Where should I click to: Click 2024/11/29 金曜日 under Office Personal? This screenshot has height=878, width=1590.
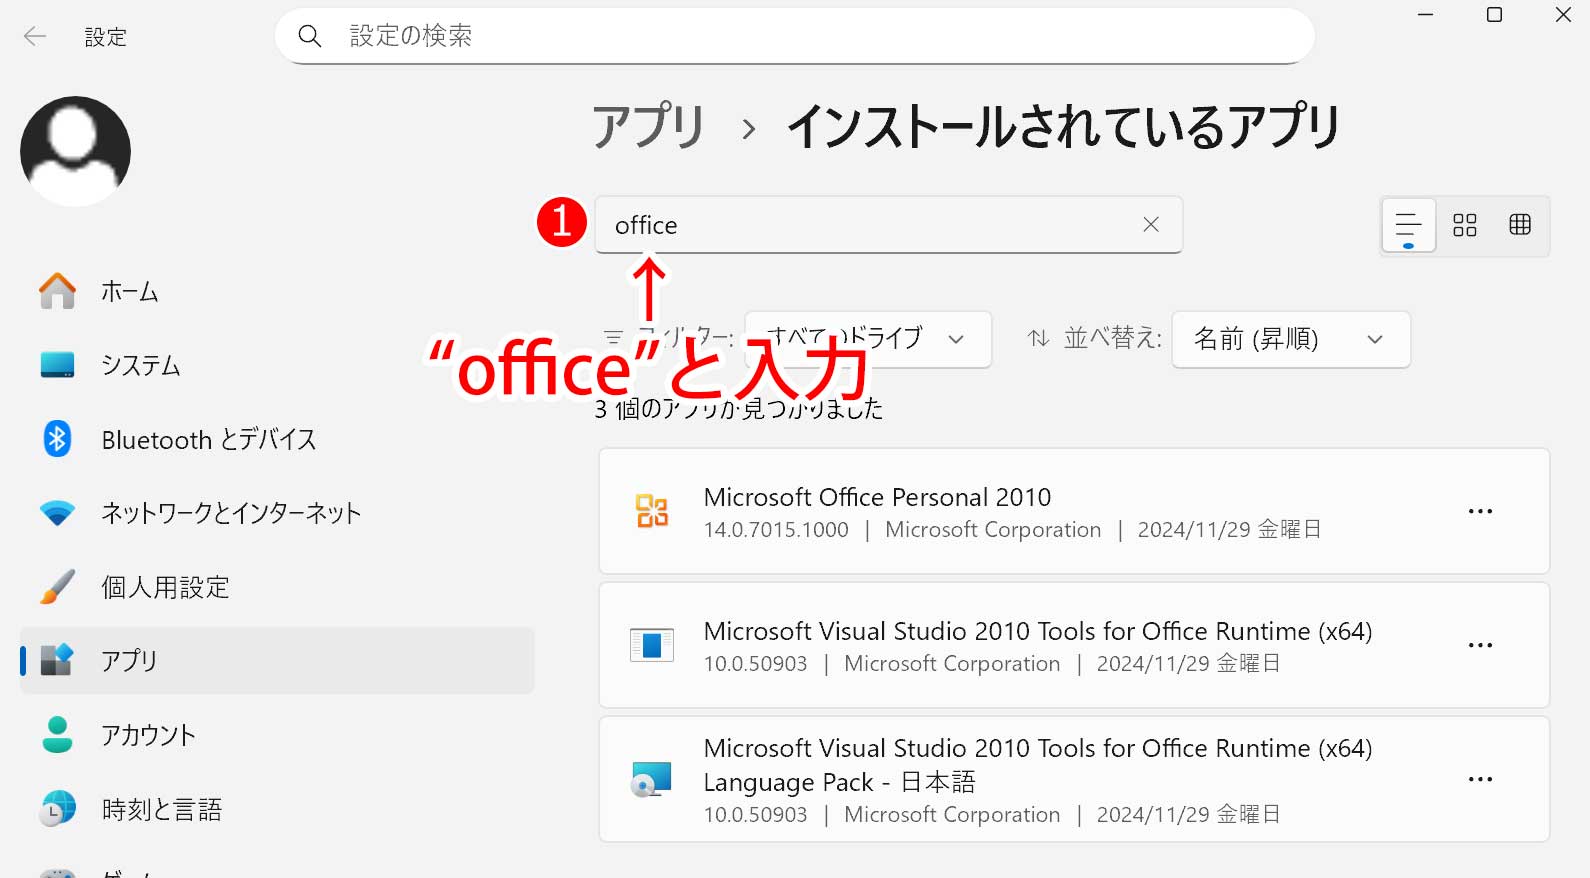(x=1229, y=530)
